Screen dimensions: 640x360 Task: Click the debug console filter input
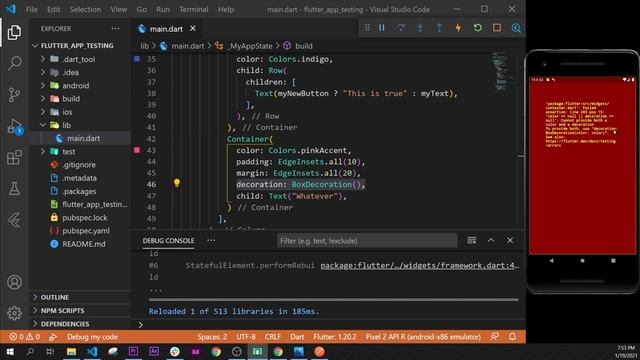click(x=367, y=241)
